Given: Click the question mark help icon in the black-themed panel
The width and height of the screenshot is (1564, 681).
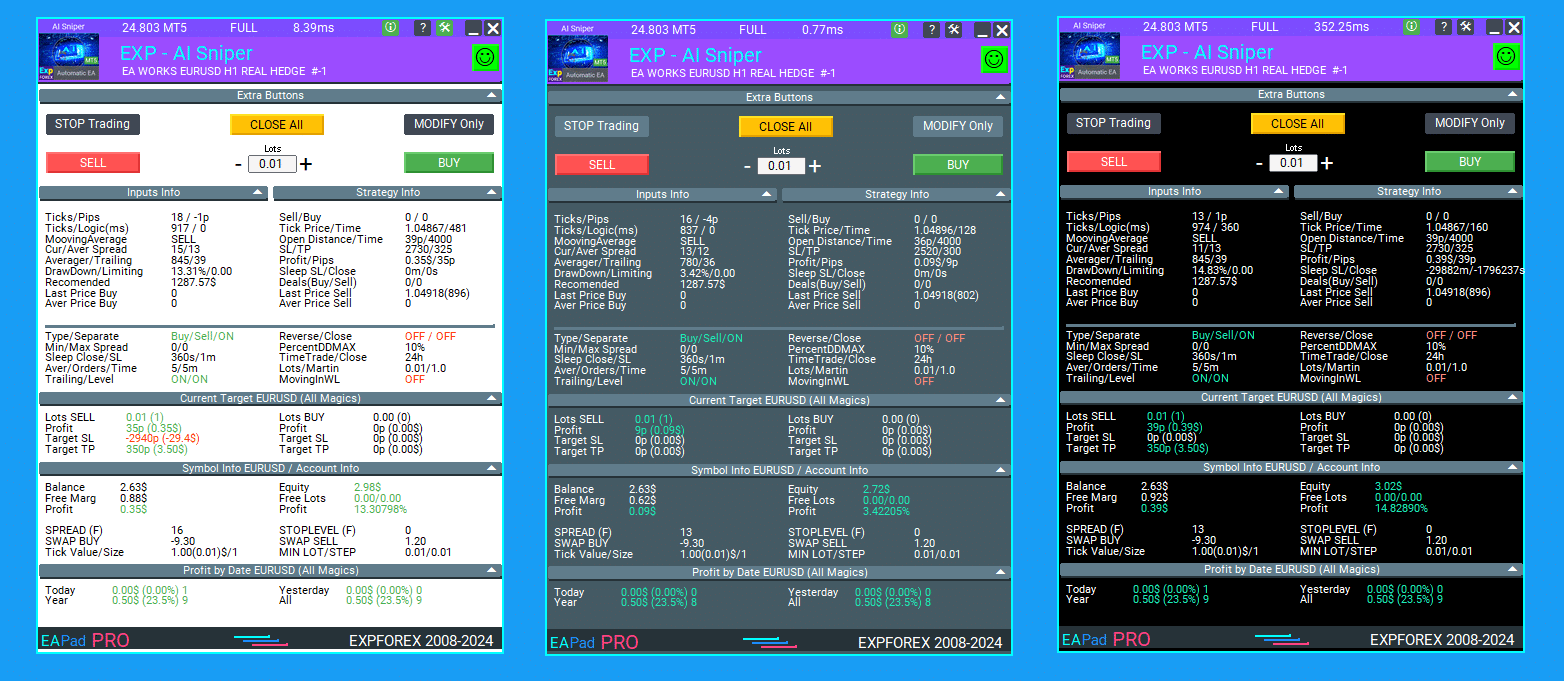Looking at the screenshot, I should point(1443,27).
